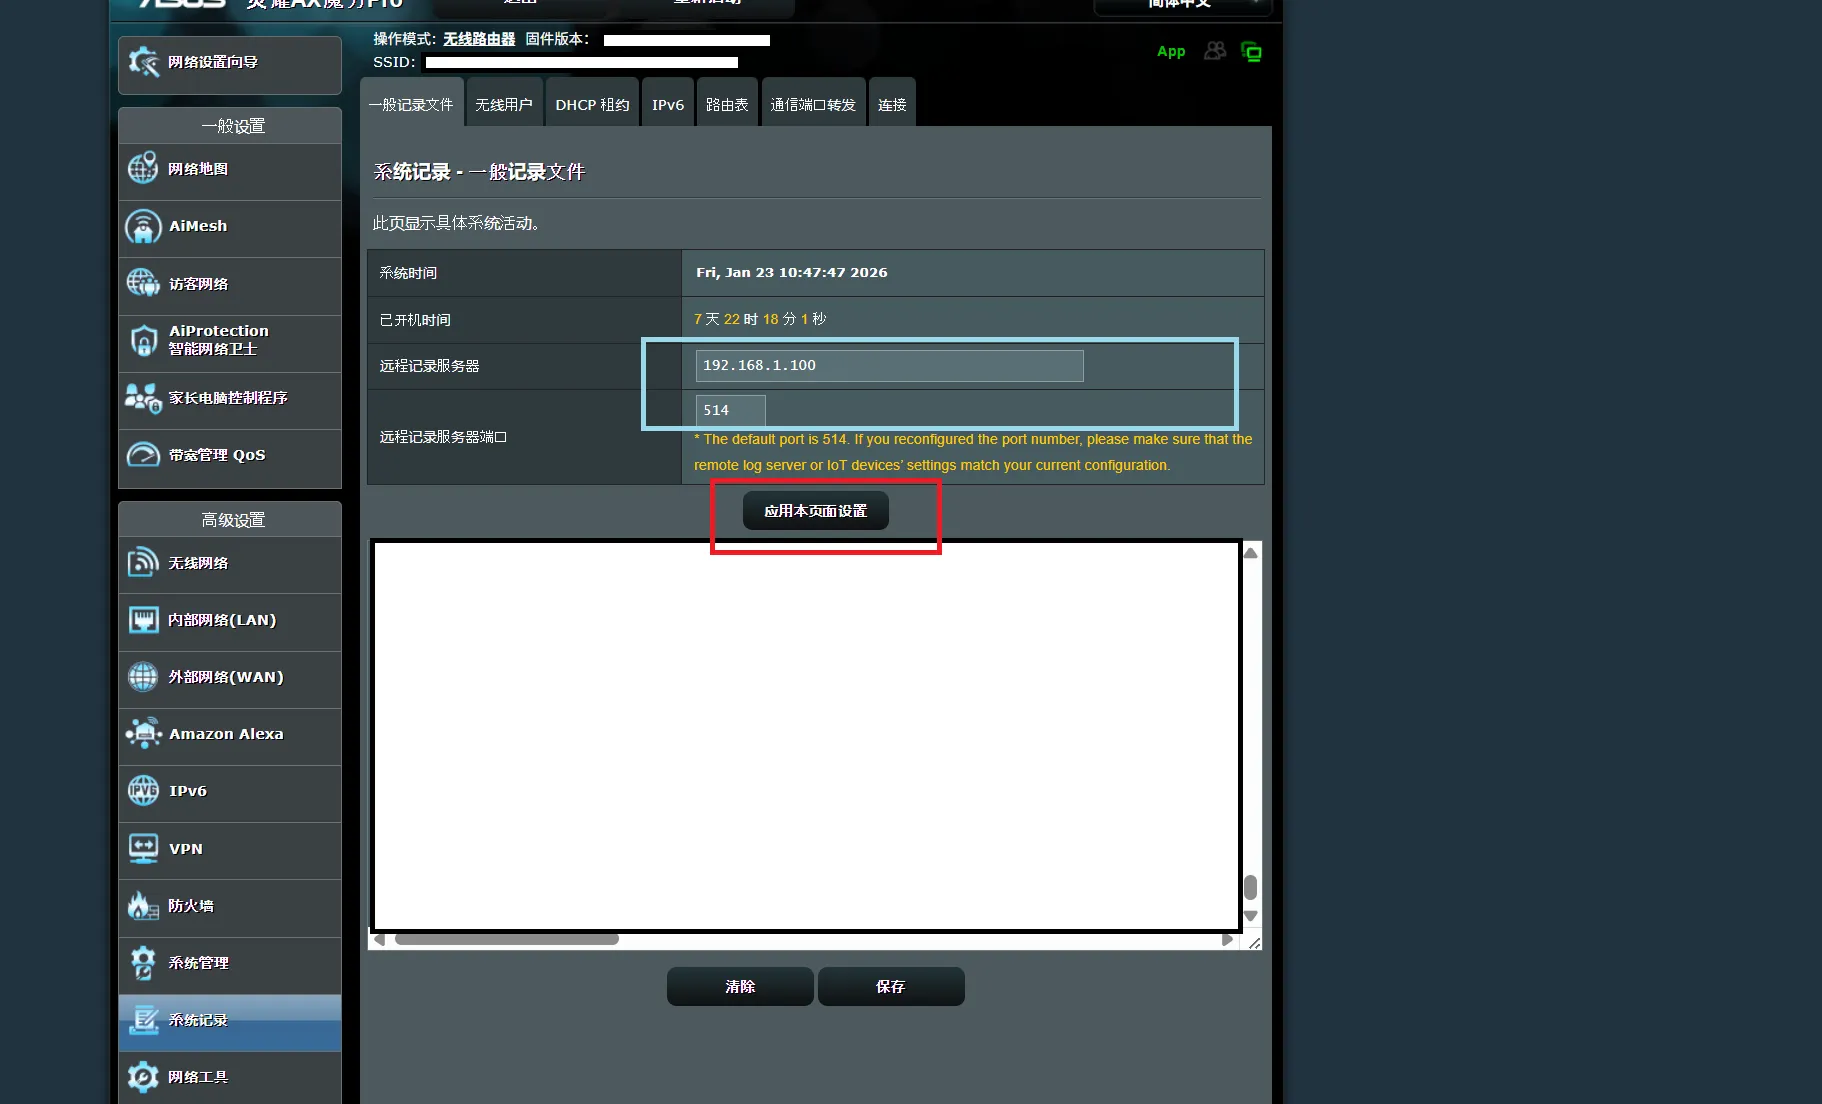The height and width of the screenshot is (1104, 1822).
Task: Switch to the DHCP 租约 tab
Action: pos(592,105)
